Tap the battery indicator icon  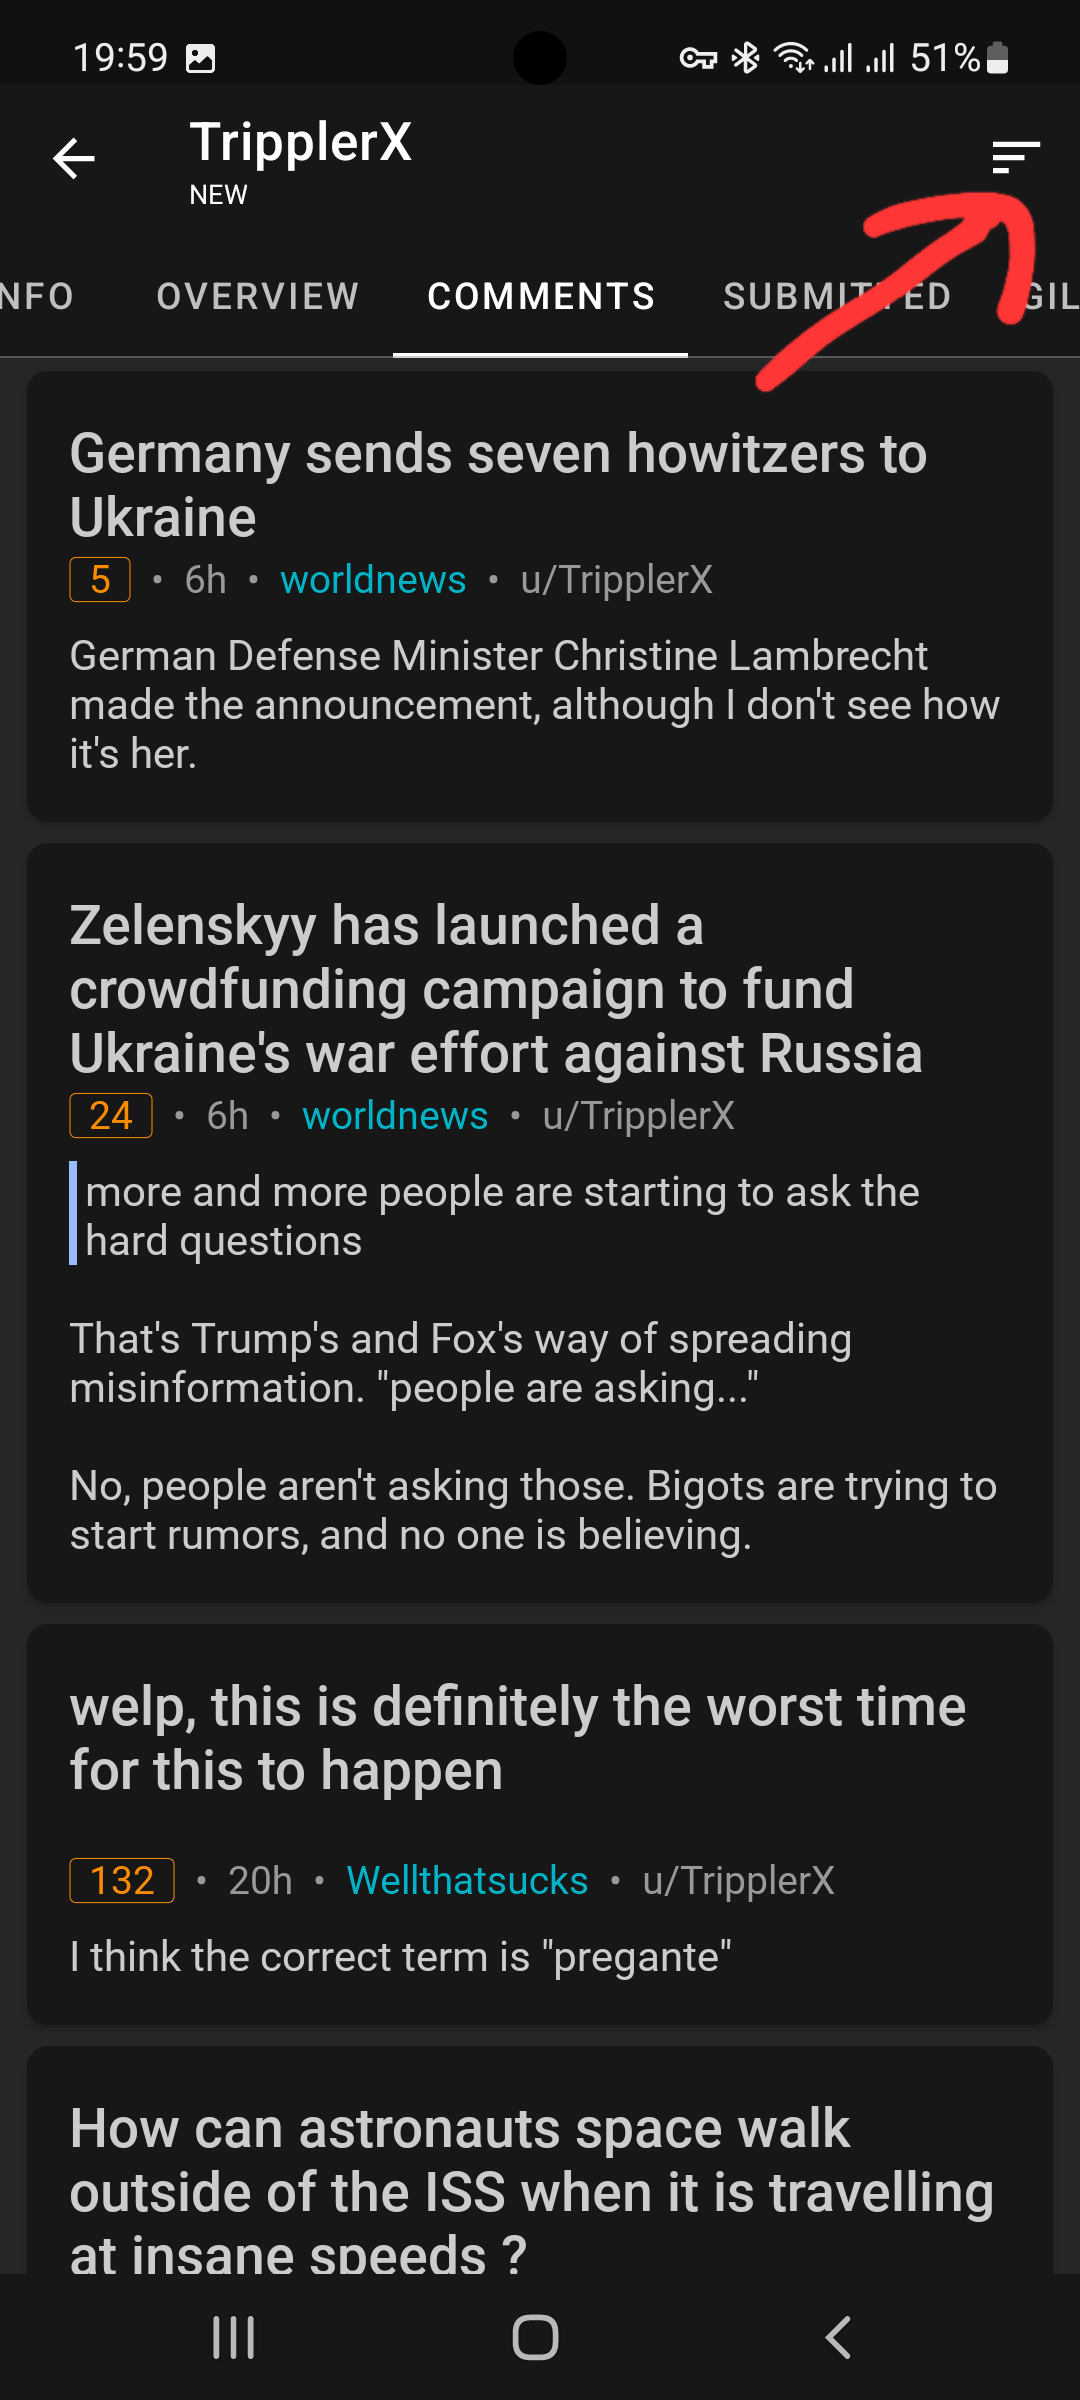997,59
